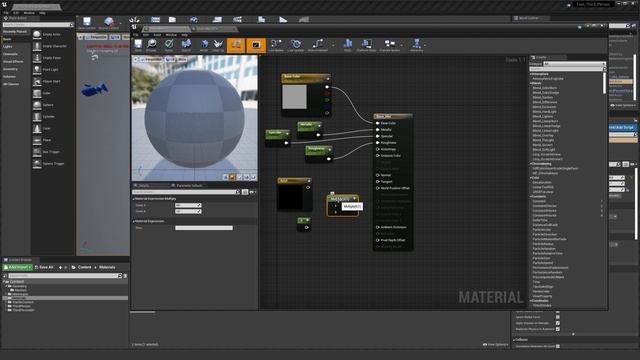Collapse the Constants category in Palette
The image size is (640, 360).
point(531,196)
